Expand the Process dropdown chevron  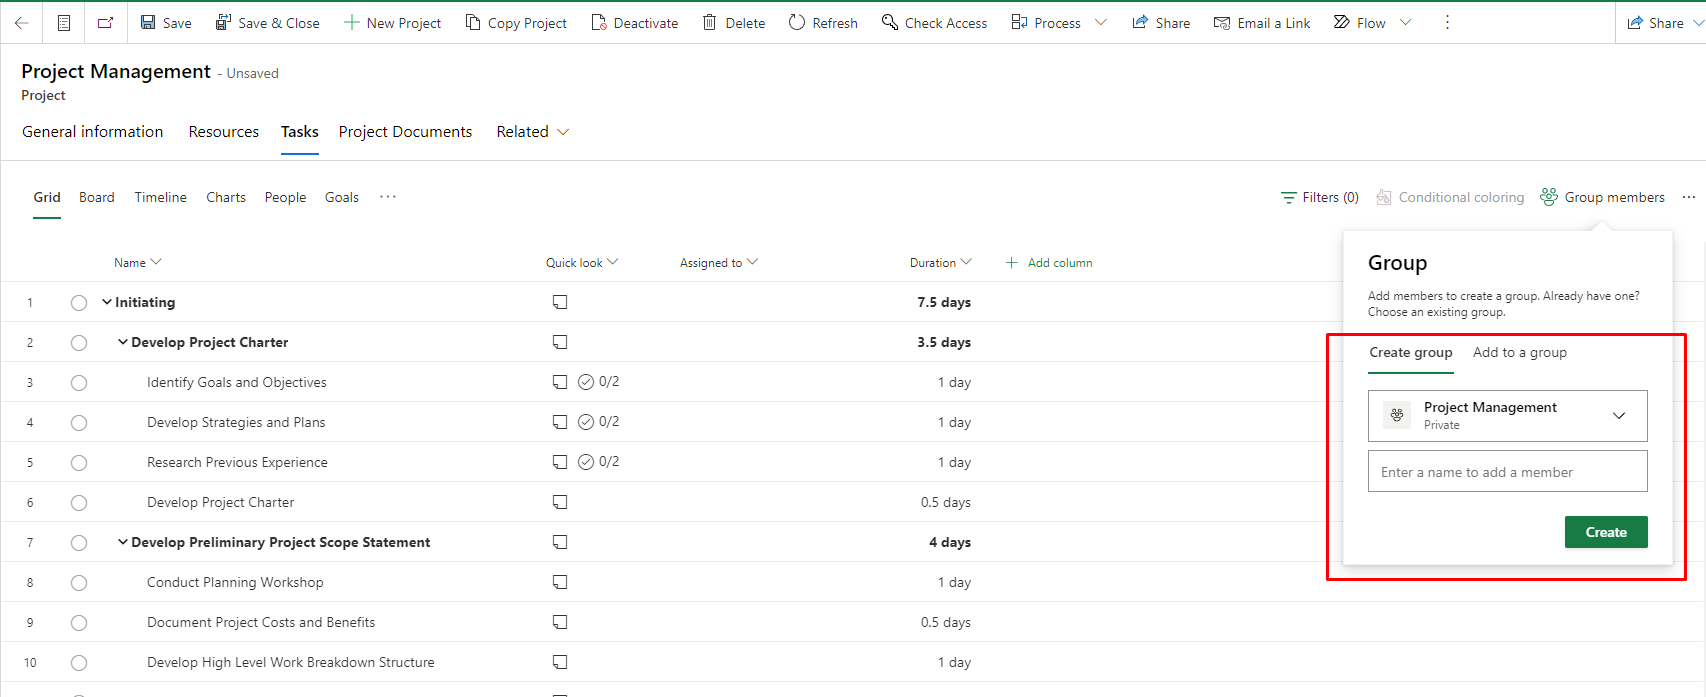(x=1101, y=22)
